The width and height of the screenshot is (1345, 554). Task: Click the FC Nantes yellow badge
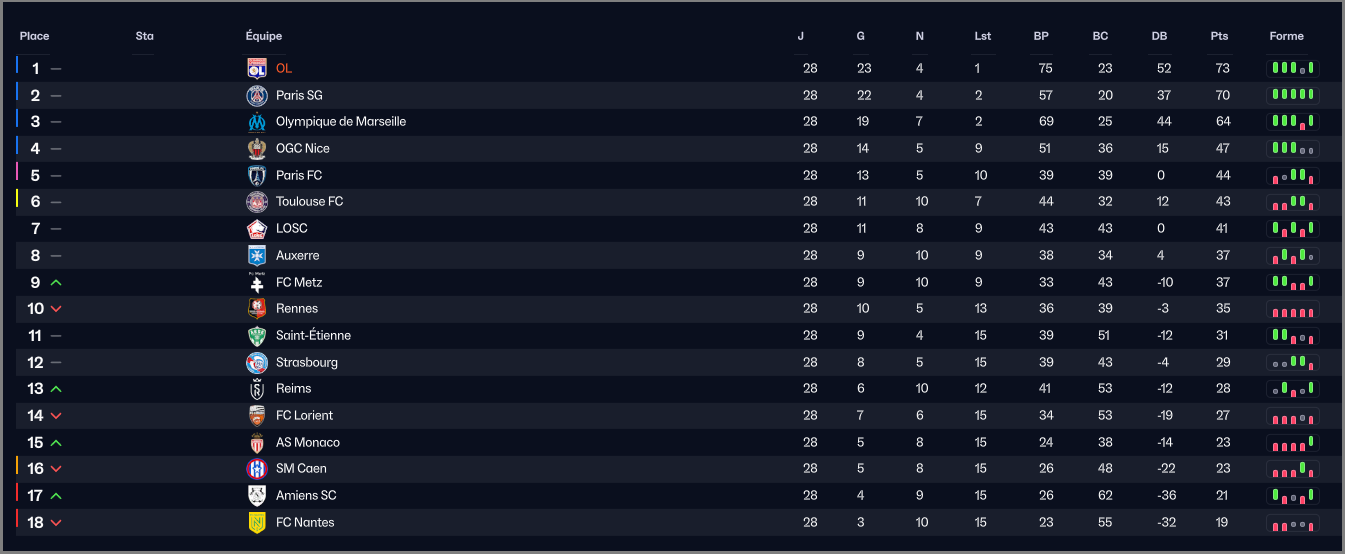(257, 522)
